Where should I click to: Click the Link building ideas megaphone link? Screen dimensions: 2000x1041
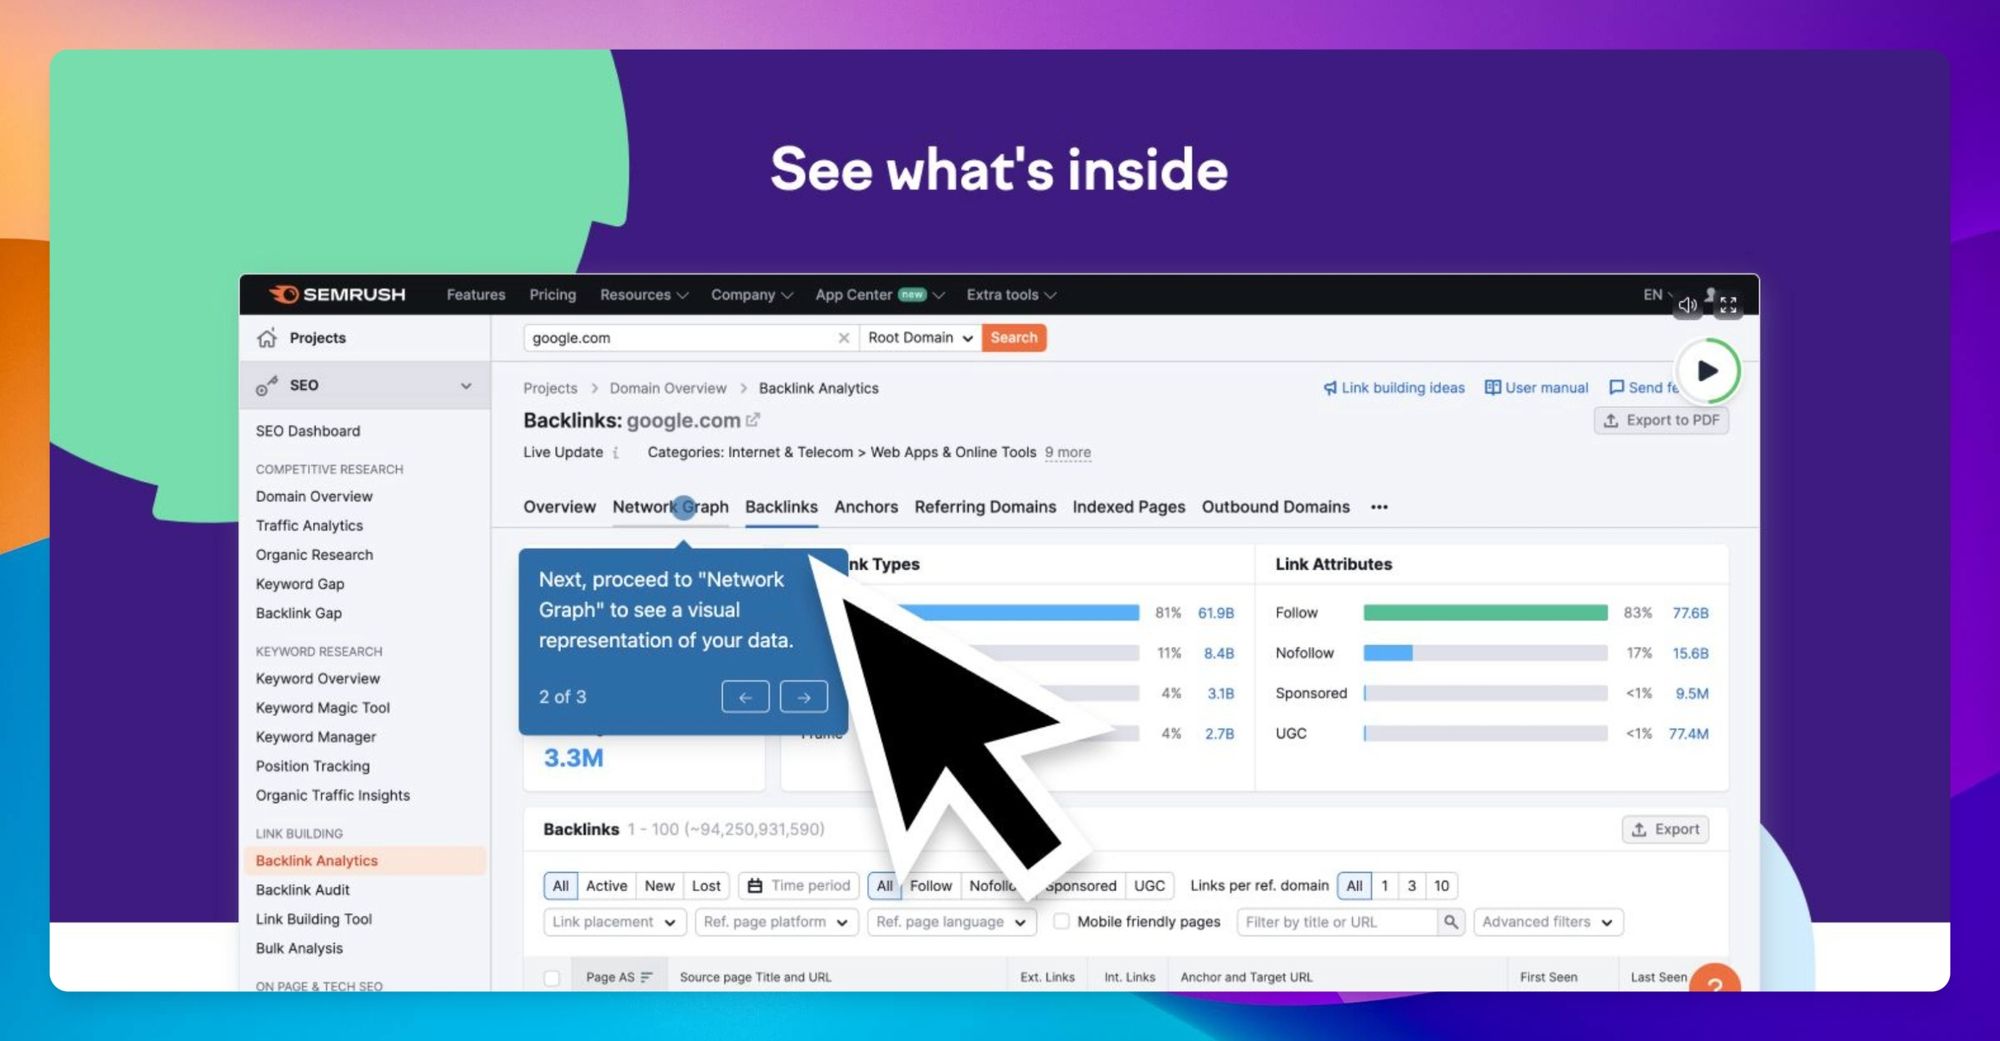pyautogui.click(x=1393, y=388)
